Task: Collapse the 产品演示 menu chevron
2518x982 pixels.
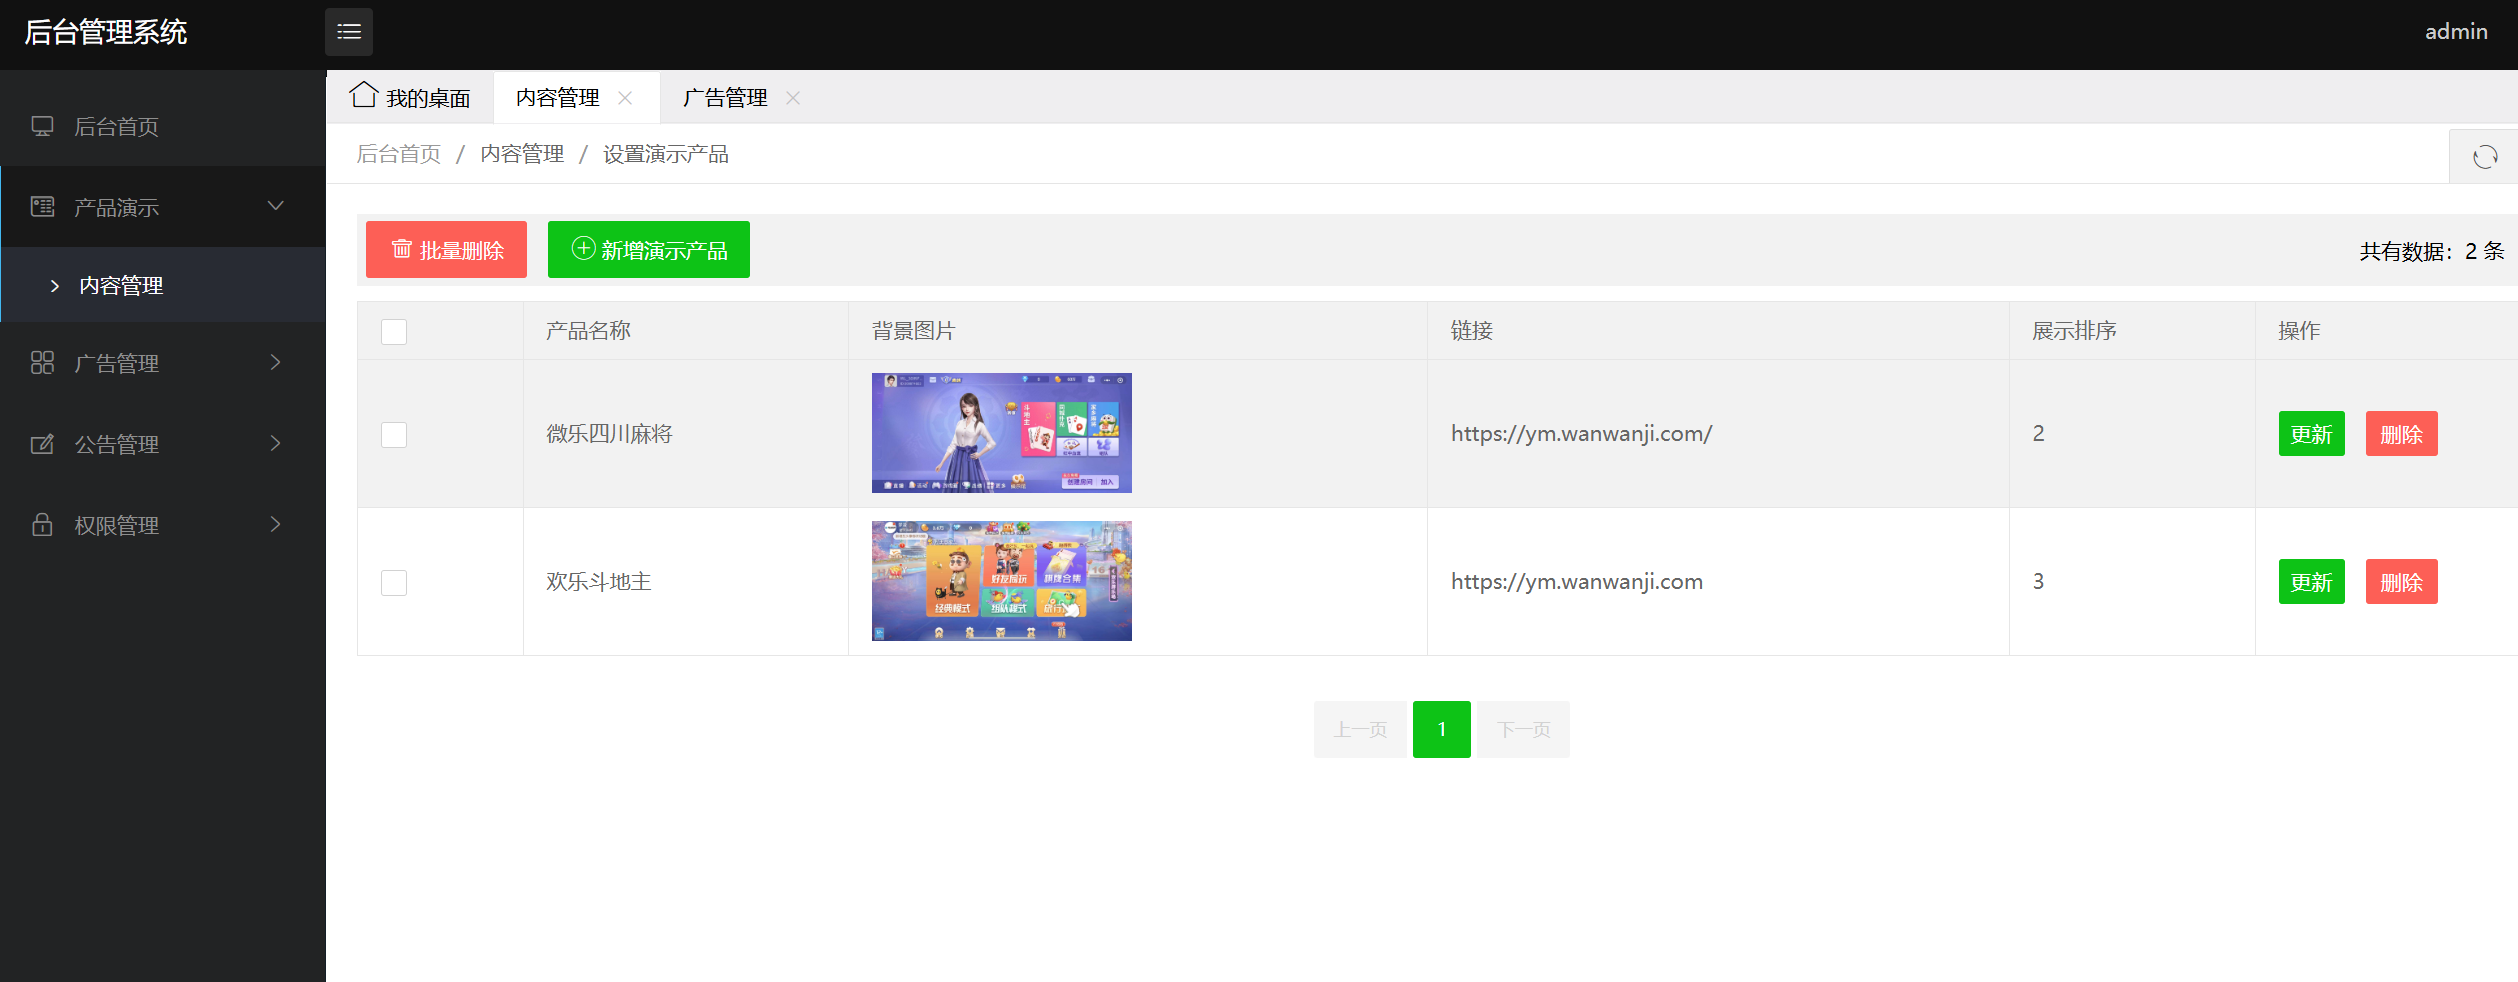Action: (276, 206)
